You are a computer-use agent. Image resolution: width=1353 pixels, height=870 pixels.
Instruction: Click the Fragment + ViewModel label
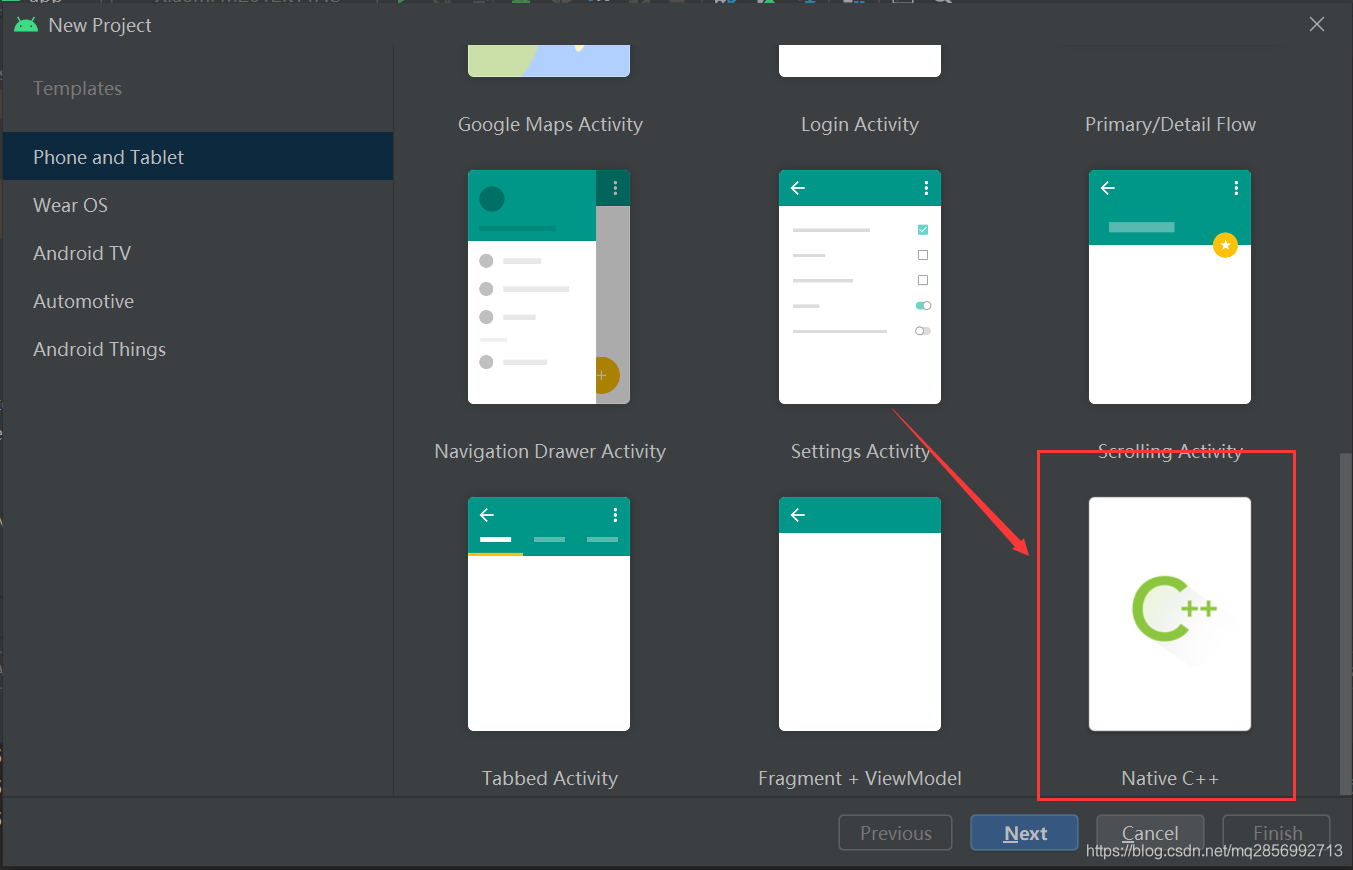(x=860, y=778)
